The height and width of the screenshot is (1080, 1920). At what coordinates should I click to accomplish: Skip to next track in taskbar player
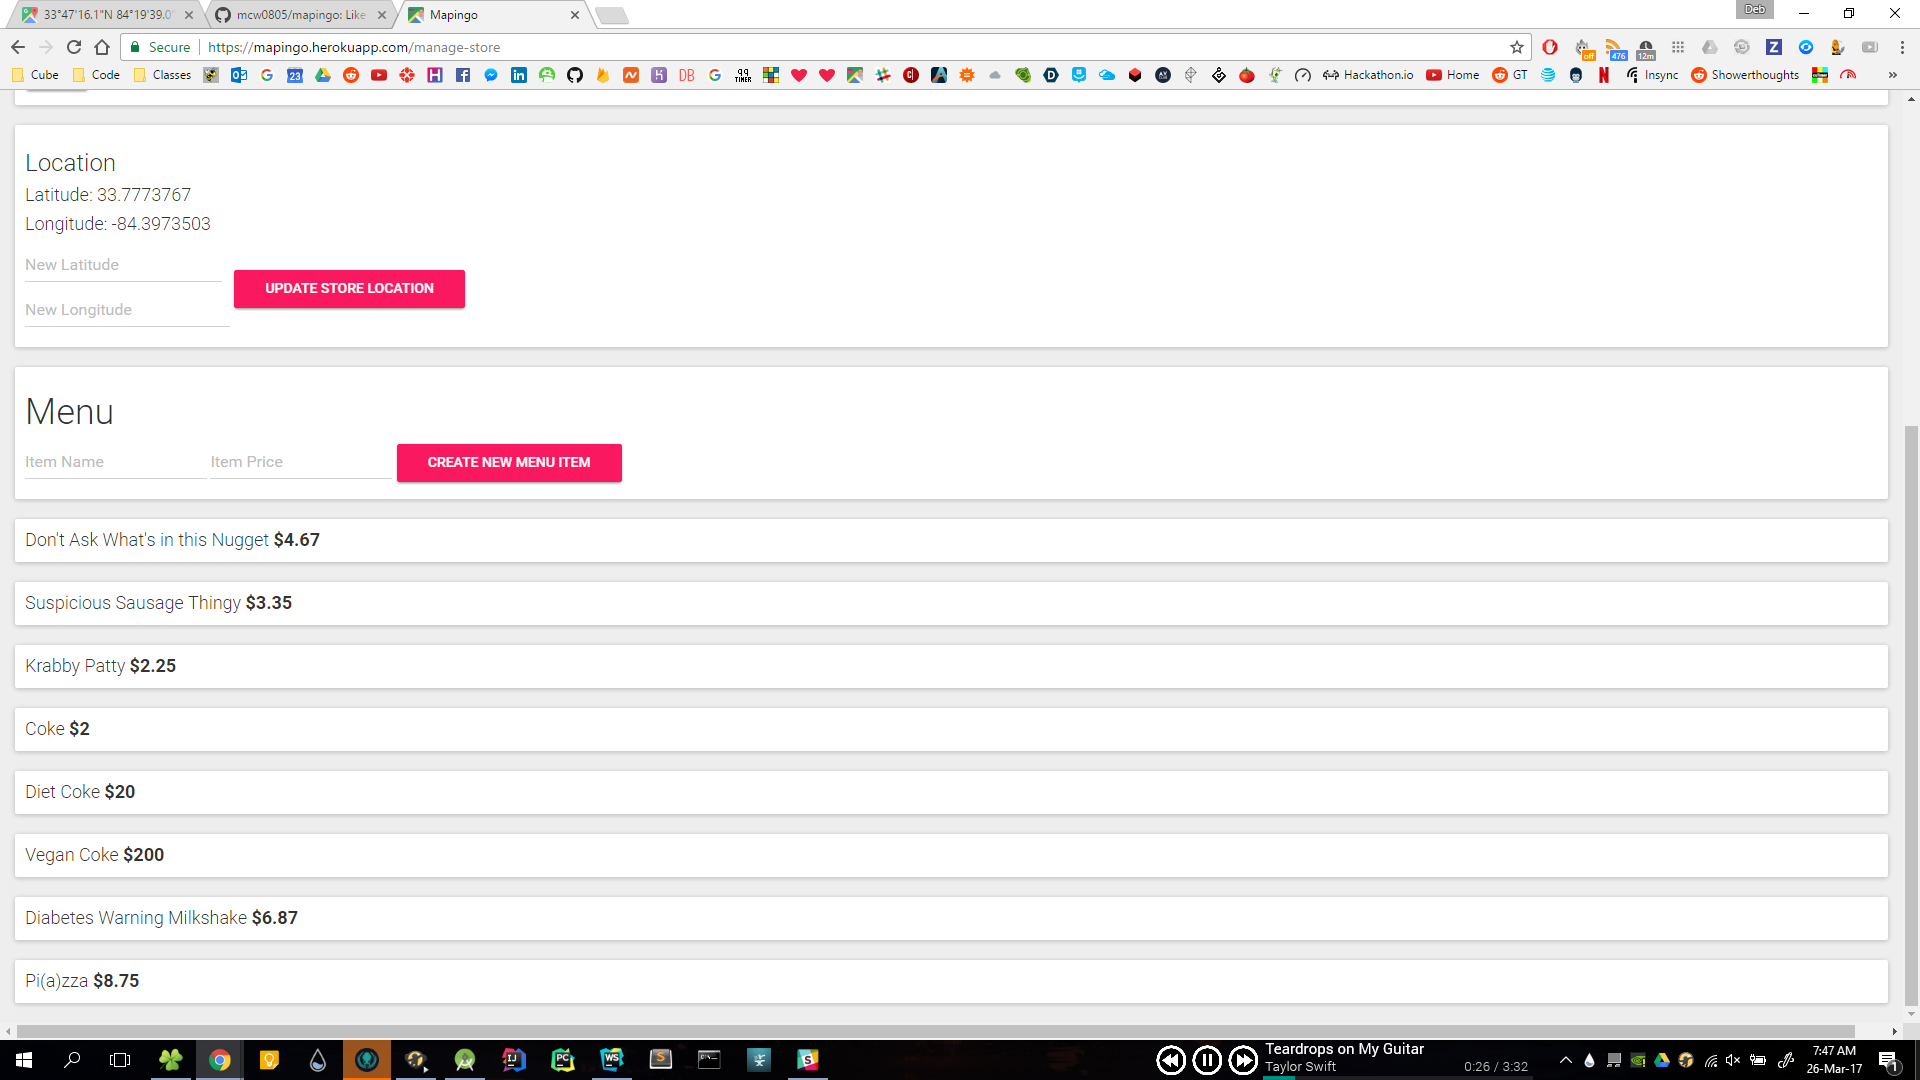[x=1243, y=1060]
